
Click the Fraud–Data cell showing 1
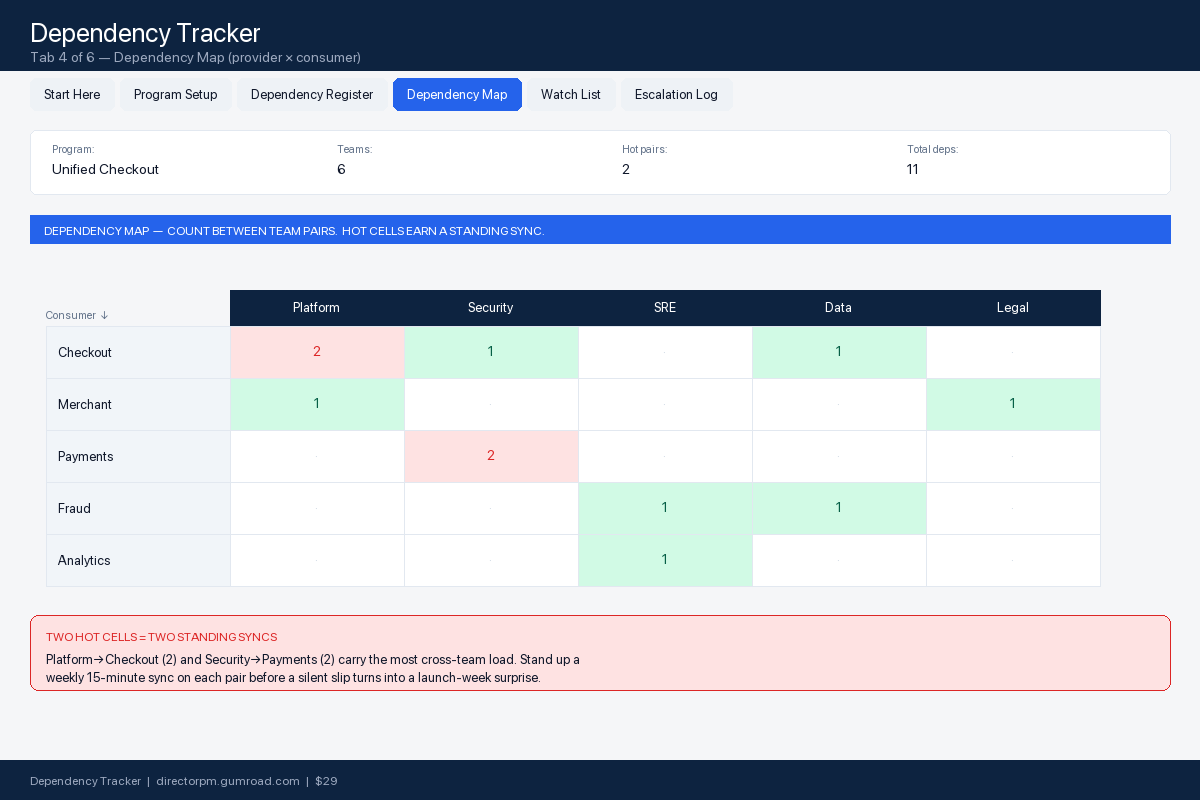839,509
